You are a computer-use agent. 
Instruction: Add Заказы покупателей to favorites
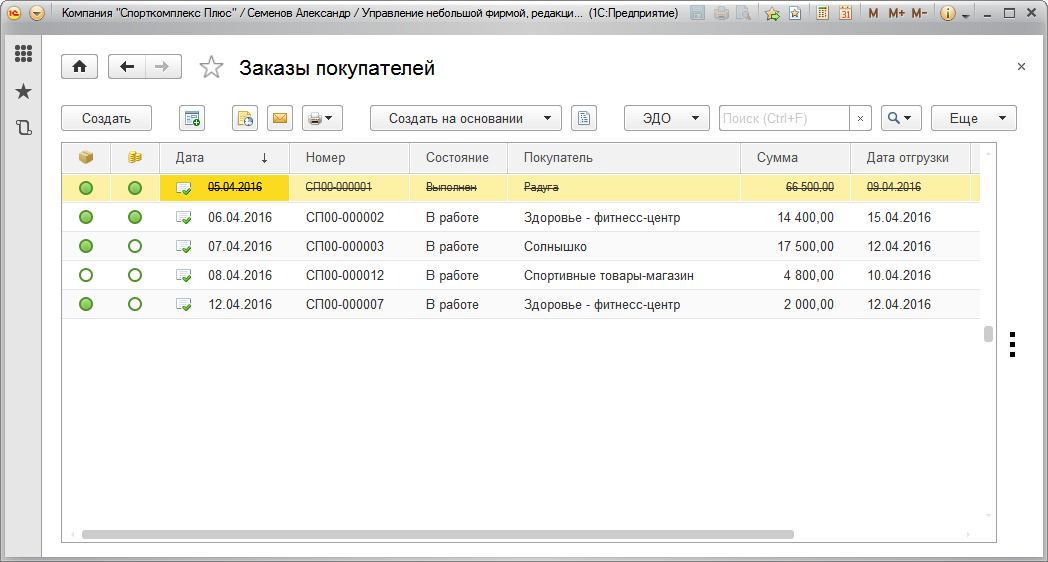[x=211, y=67]
